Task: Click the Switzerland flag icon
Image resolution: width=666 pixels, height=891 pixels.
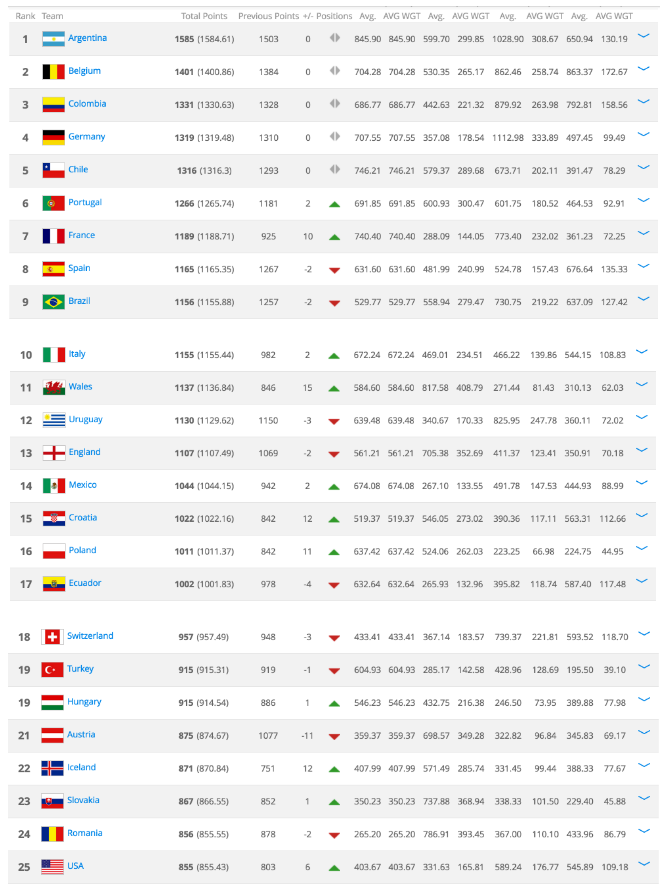Action: [x=53, y=637]
